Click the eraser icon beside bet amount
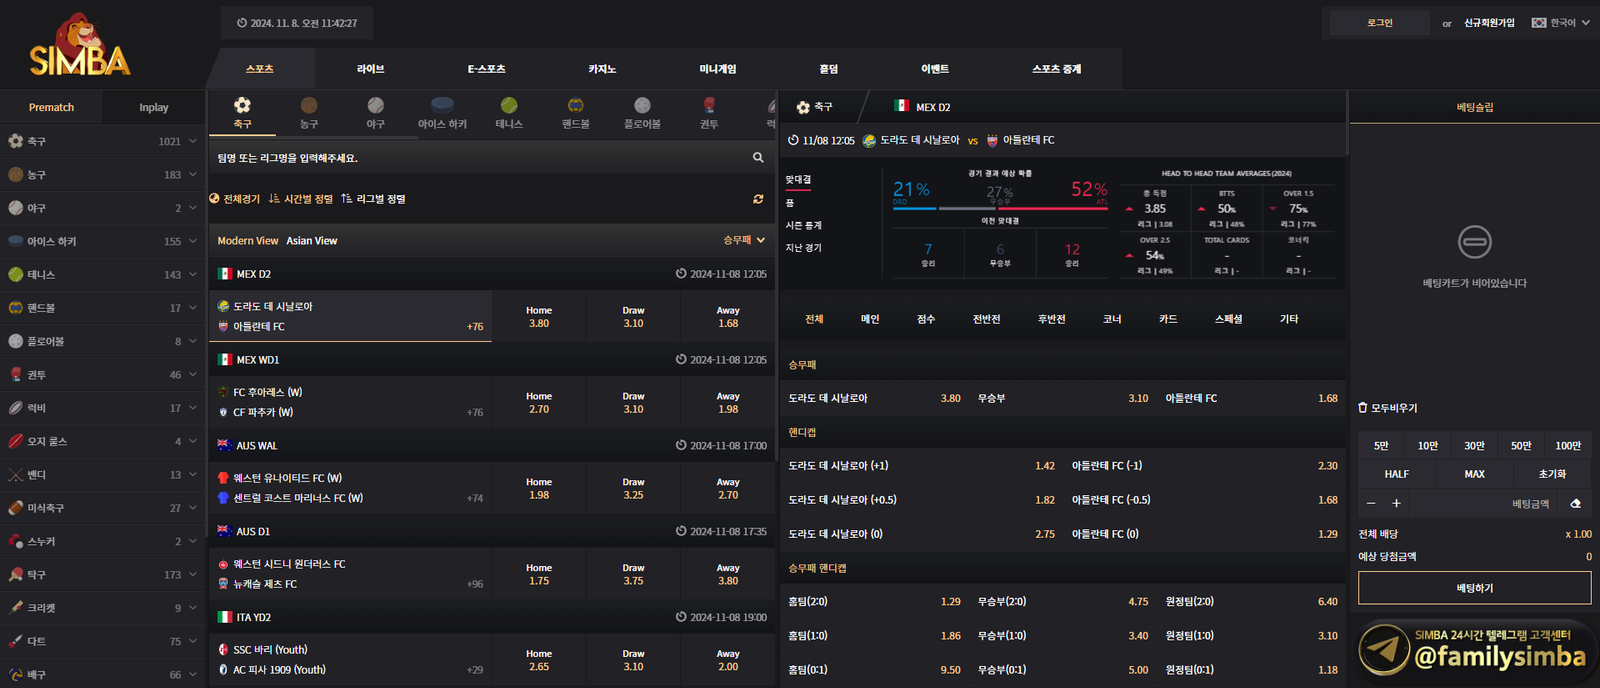This screenshot has height=688, width=1600. [1576, 504]
